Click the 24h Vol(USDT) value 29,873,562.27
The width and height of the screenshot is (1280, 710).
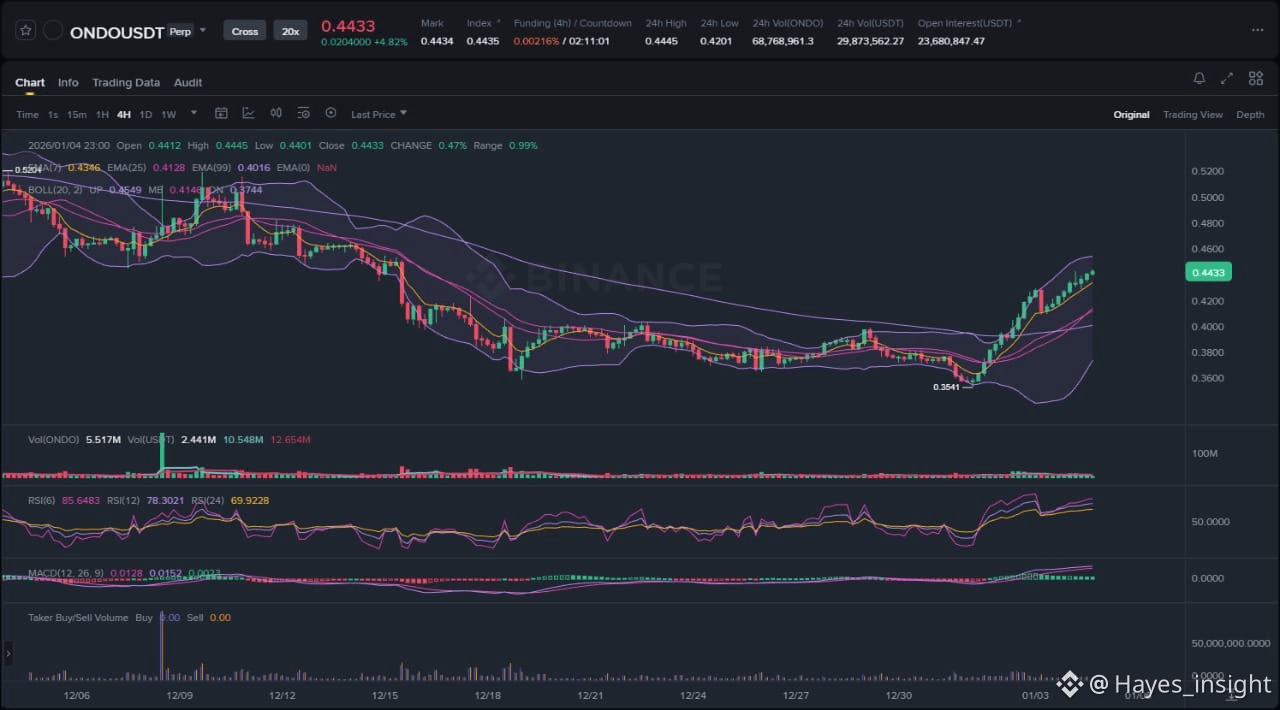pyautogui.click(x=870, y=41)
